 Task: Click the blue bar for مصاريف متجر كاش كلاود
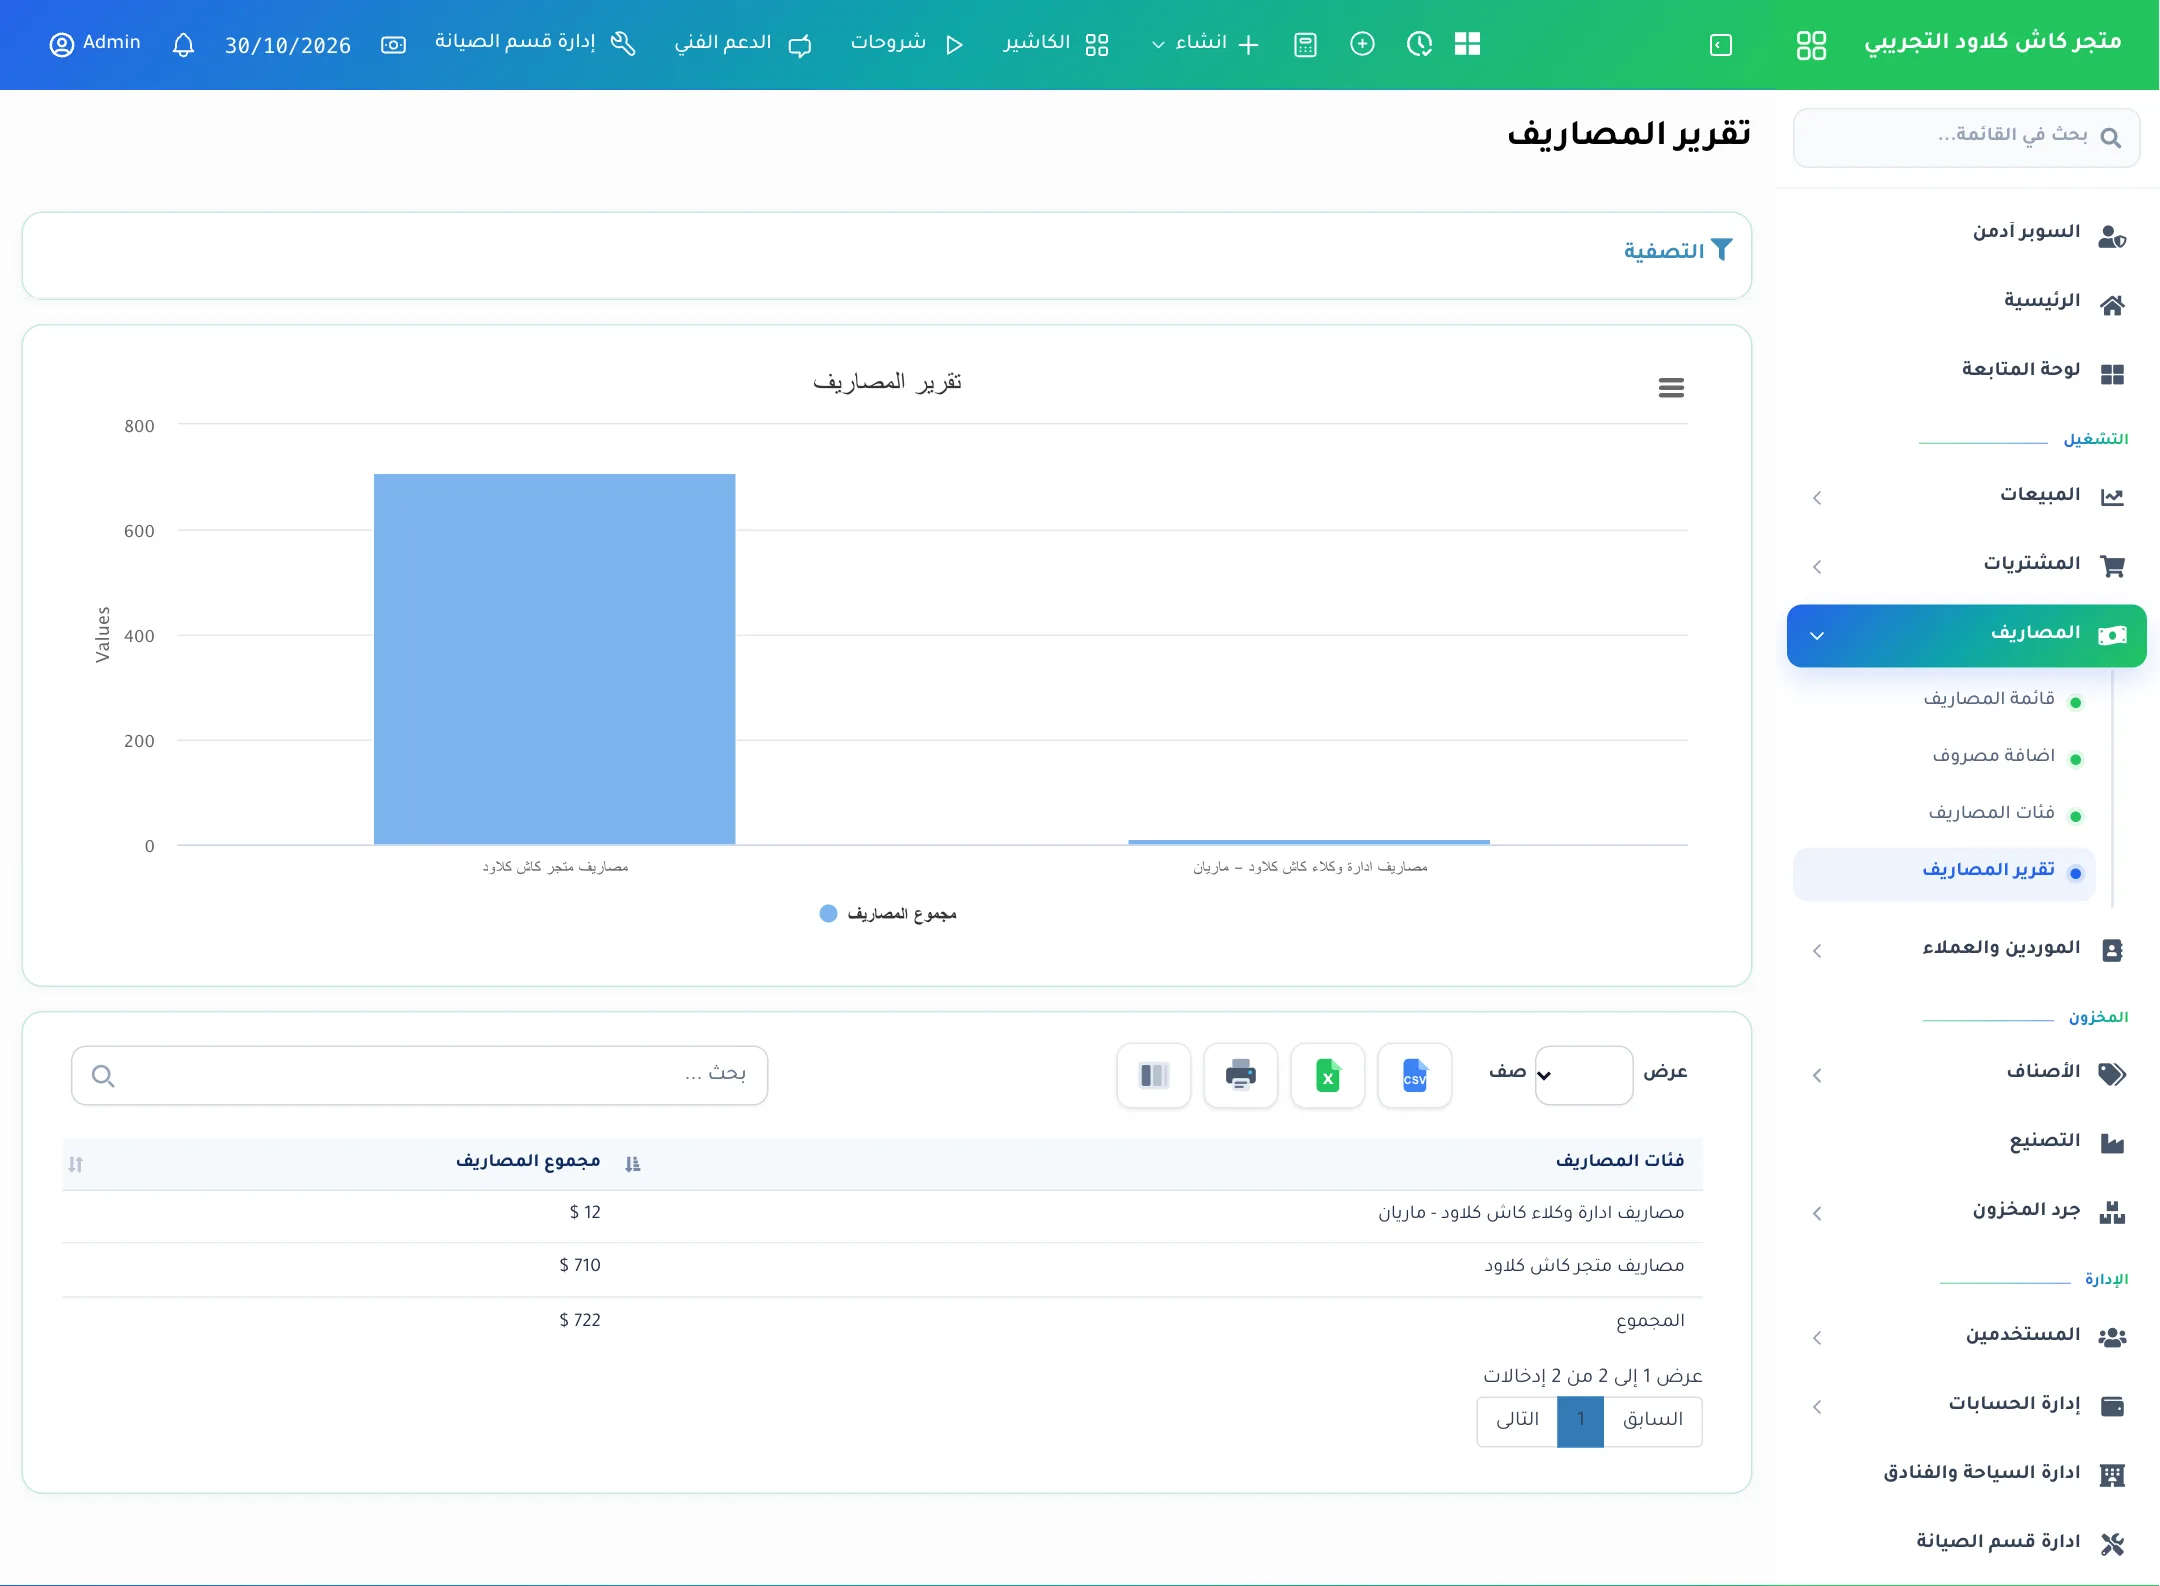tap(554, 659)
